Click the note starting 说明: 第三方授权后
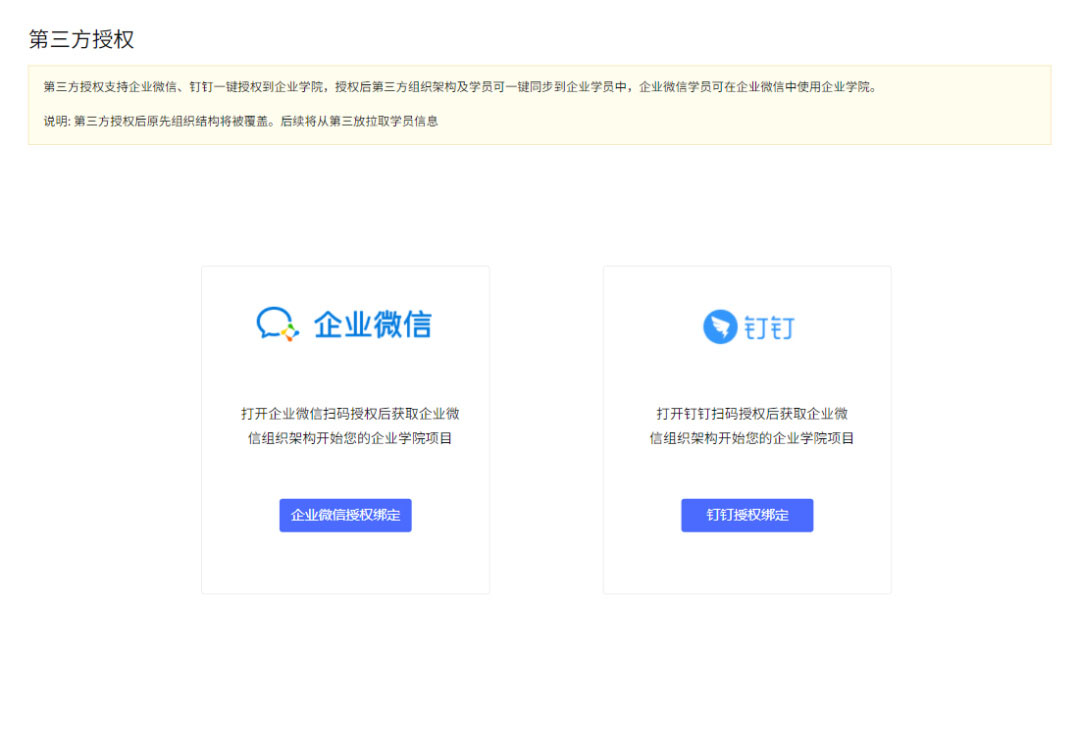This screenshot has height=749, width=1080. [241, 121]
